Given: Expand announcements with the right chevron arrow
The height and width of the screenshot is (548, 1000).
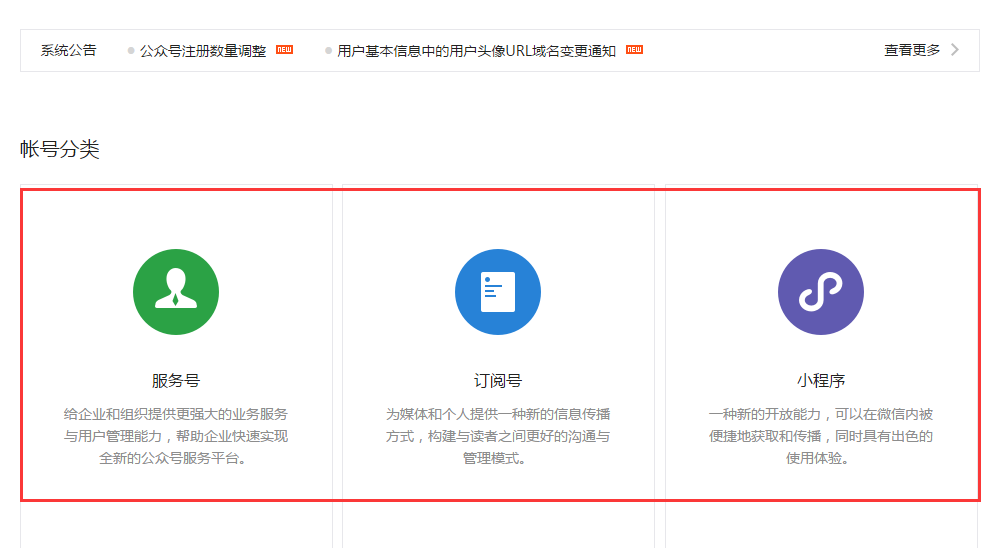Looking at the screenshot, I should point(955,50).
